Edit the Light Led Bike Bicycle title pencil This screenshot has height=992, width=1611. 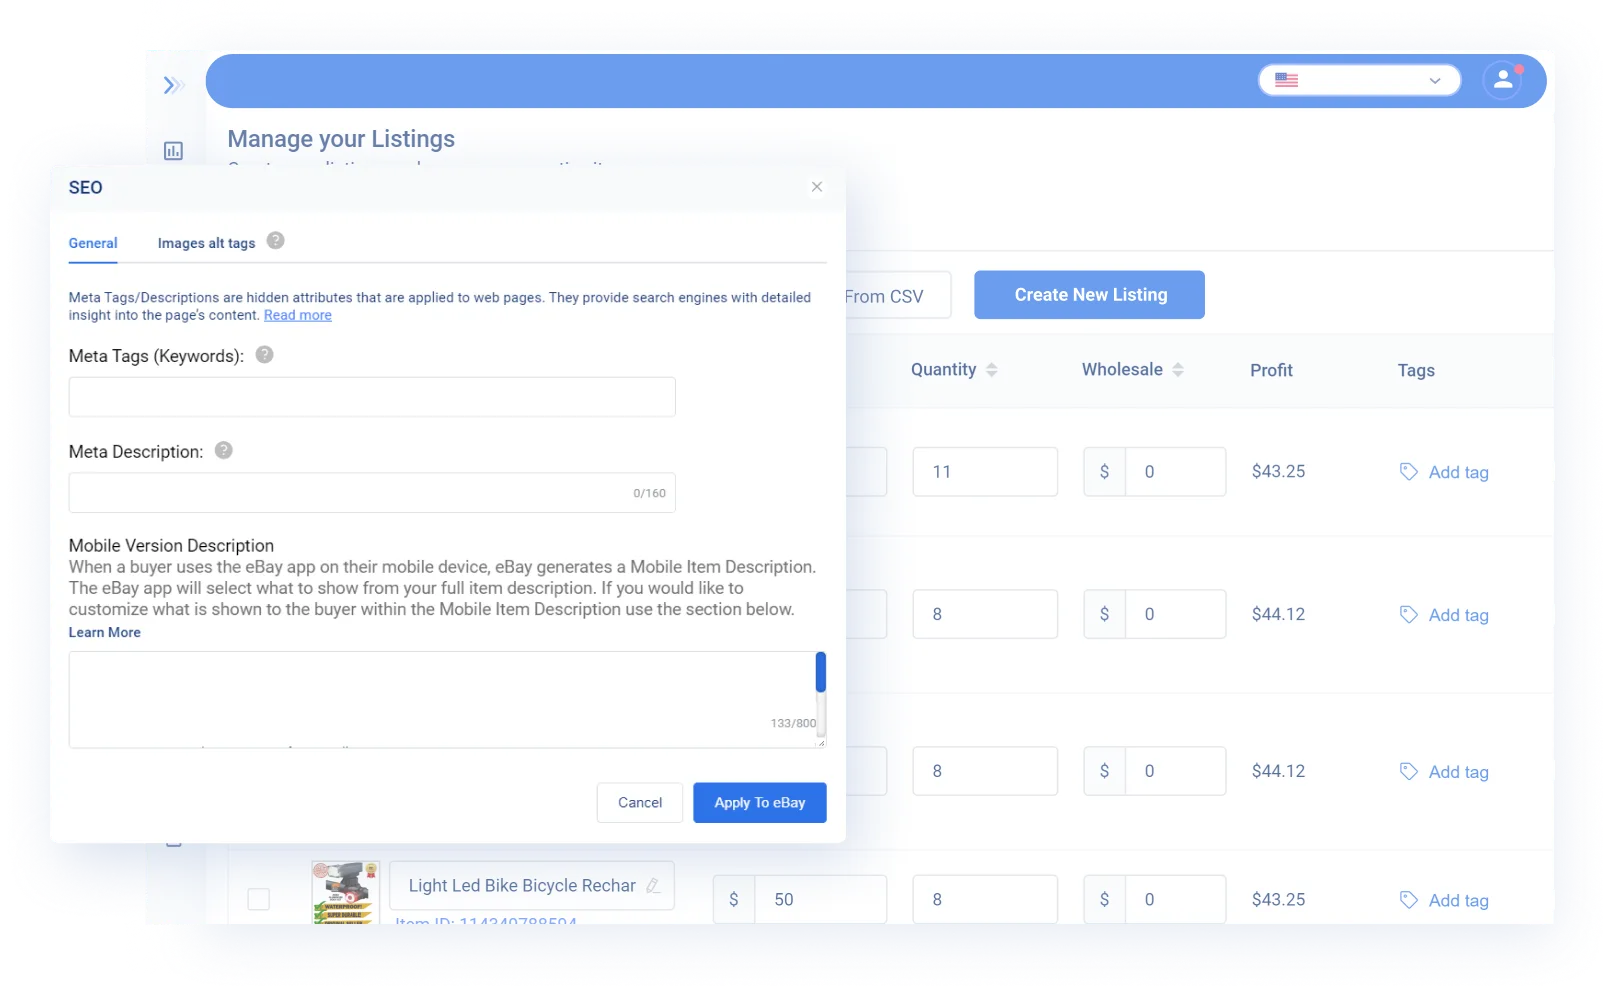[x=654, y=886]
